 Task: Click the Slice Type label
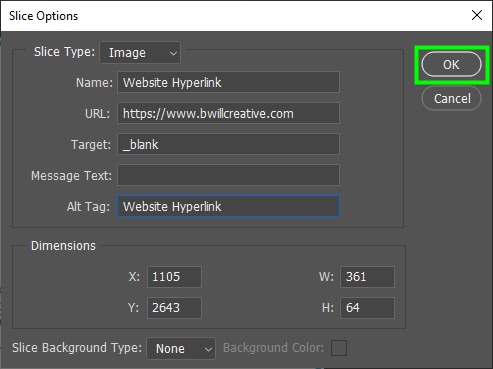64,52
